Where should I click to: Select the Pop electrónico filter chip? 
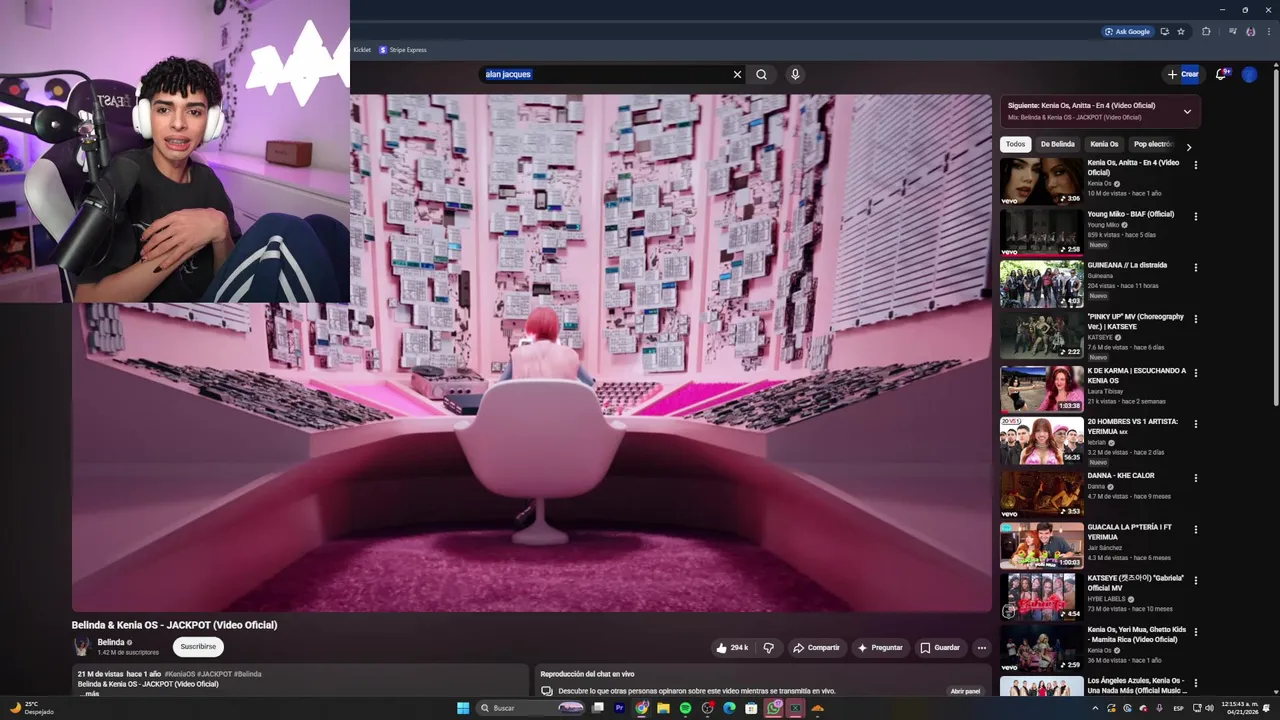tap(1153, 144)
